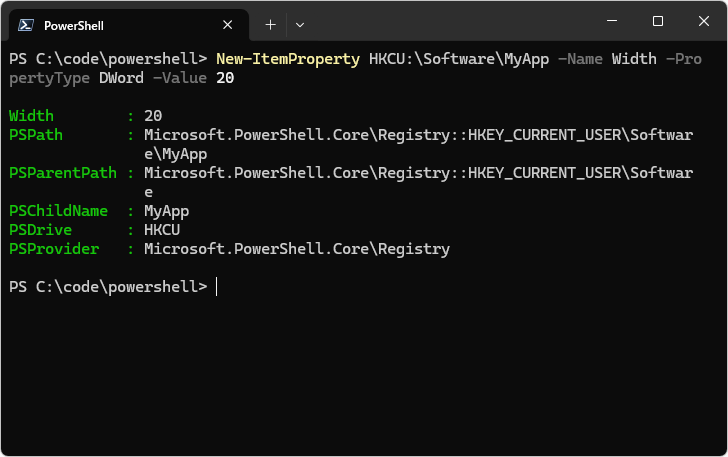Open a new tab with plus button
The image size is (728, 457).
(270, 25)
